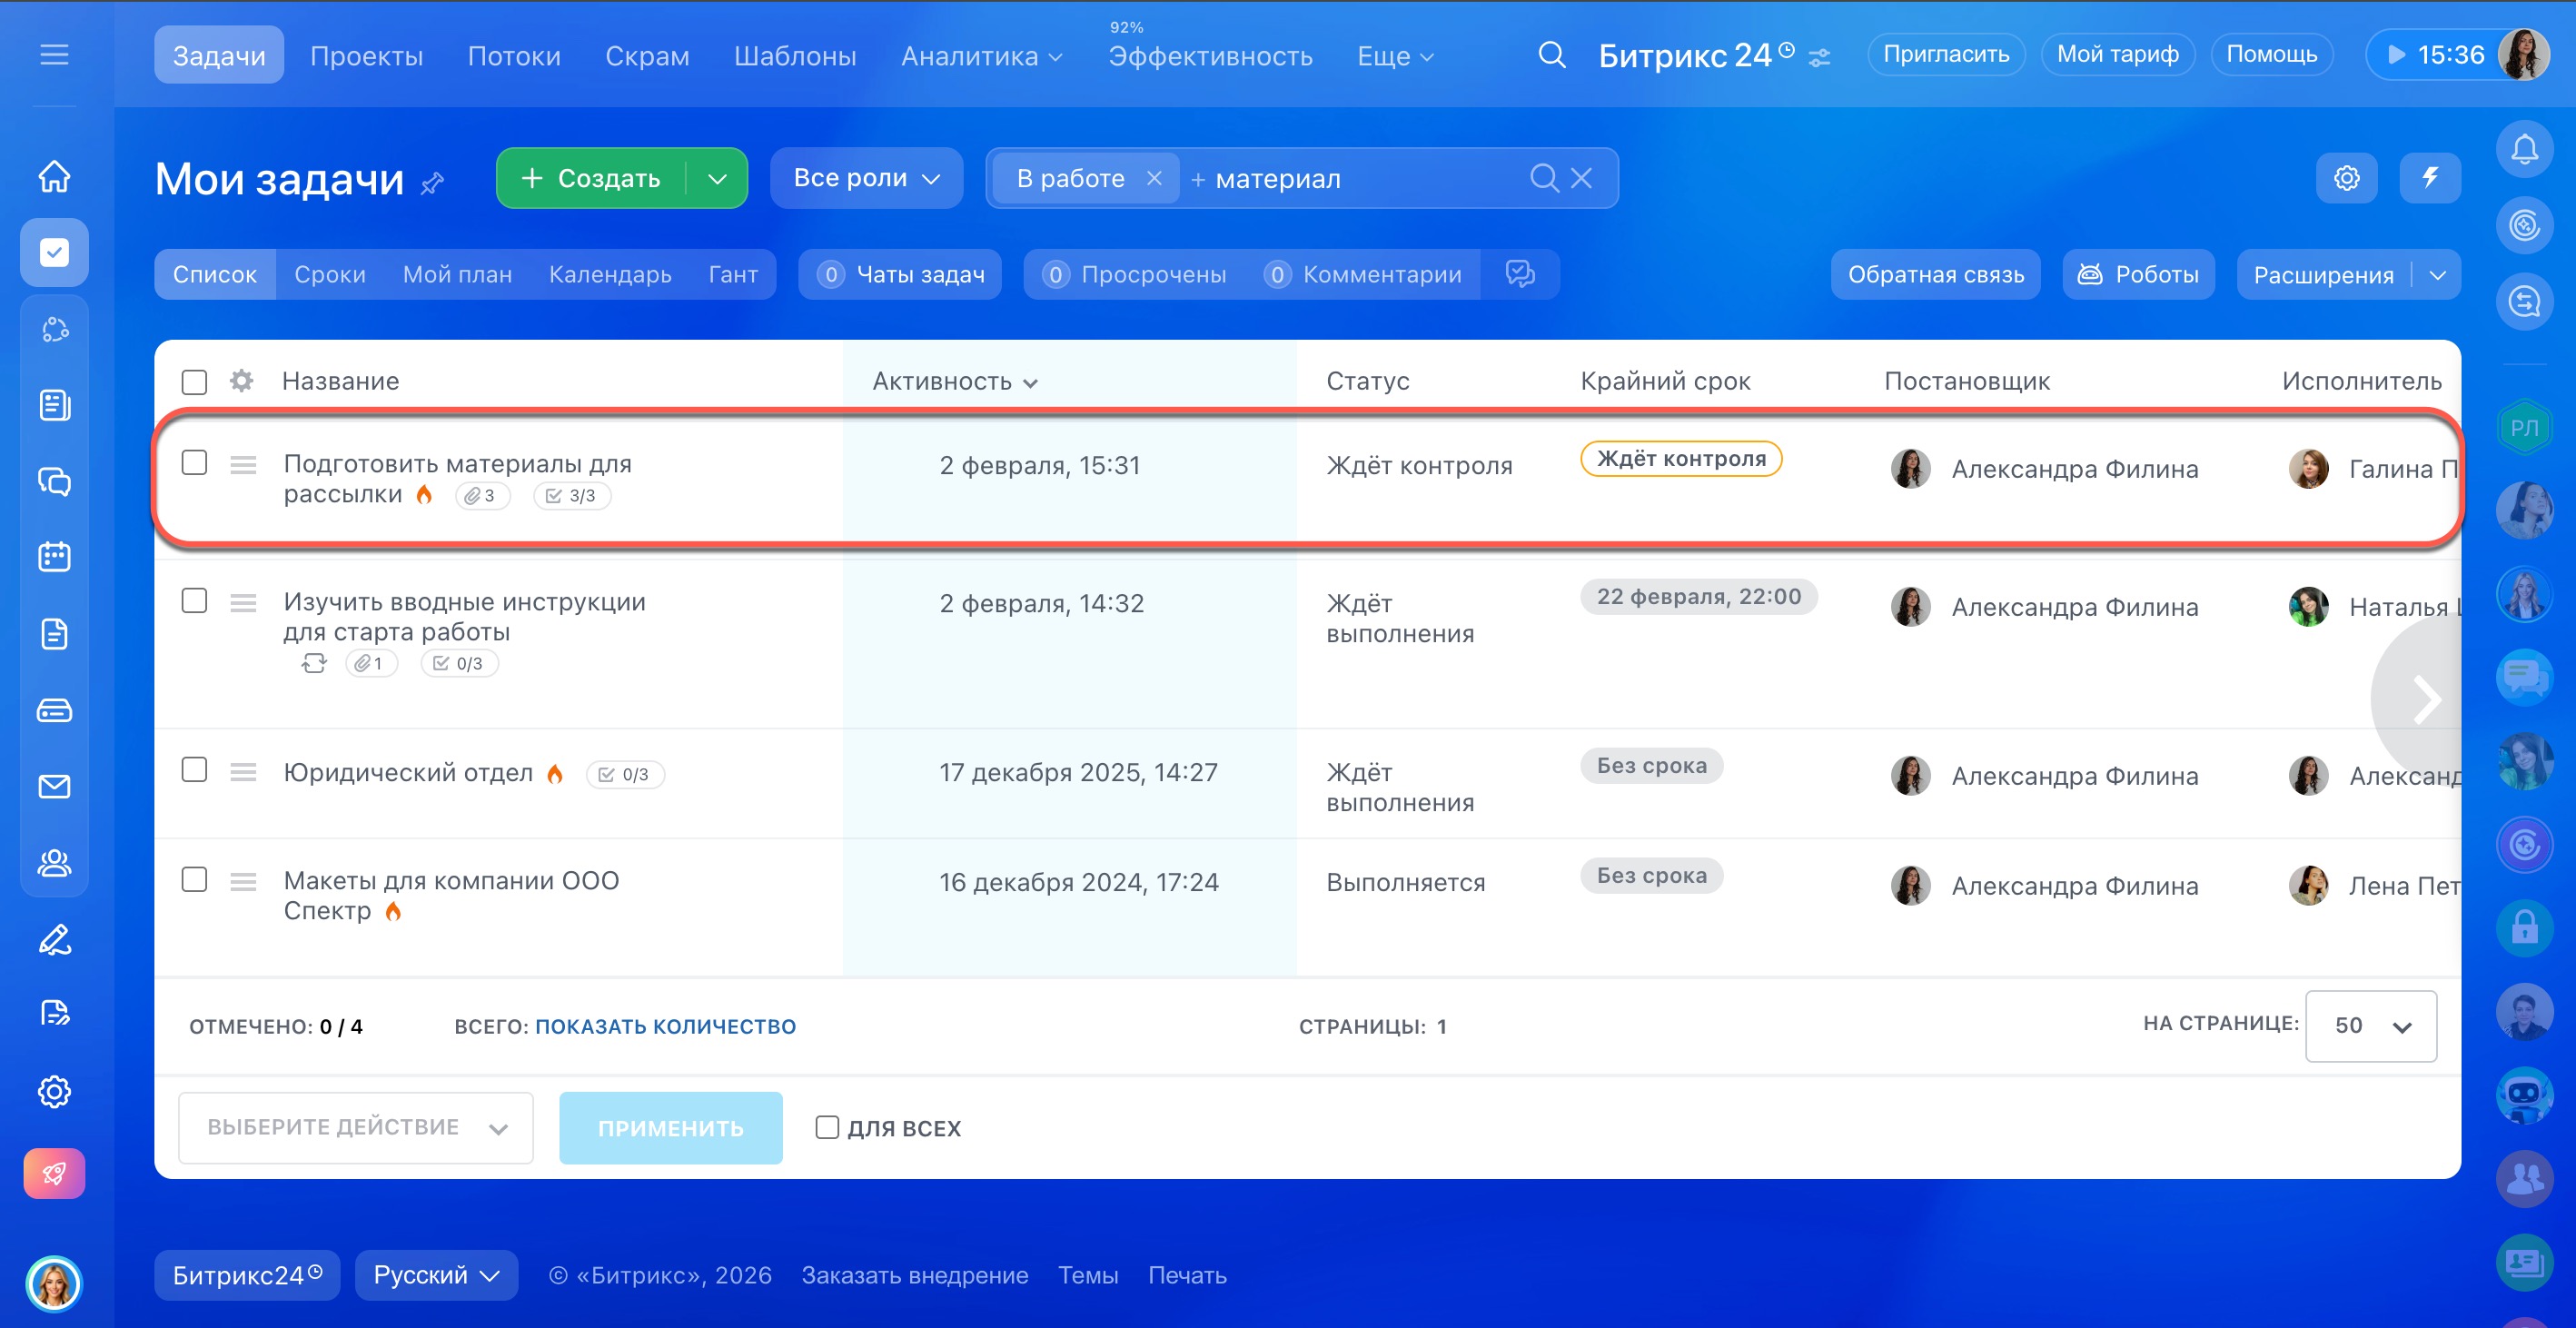This screenshot has height=1328, width=2576.
Task: Open the hamburger menu icon
Action: pos(54,55)
